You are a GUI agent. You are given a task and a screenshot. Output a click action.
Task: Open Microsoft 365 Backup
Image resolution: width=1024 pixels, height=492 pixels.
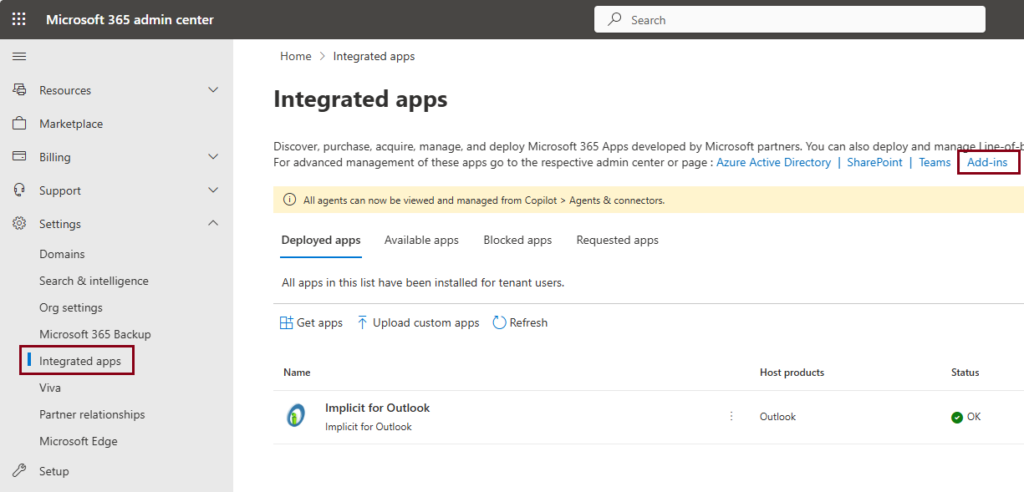coord(95,335)
